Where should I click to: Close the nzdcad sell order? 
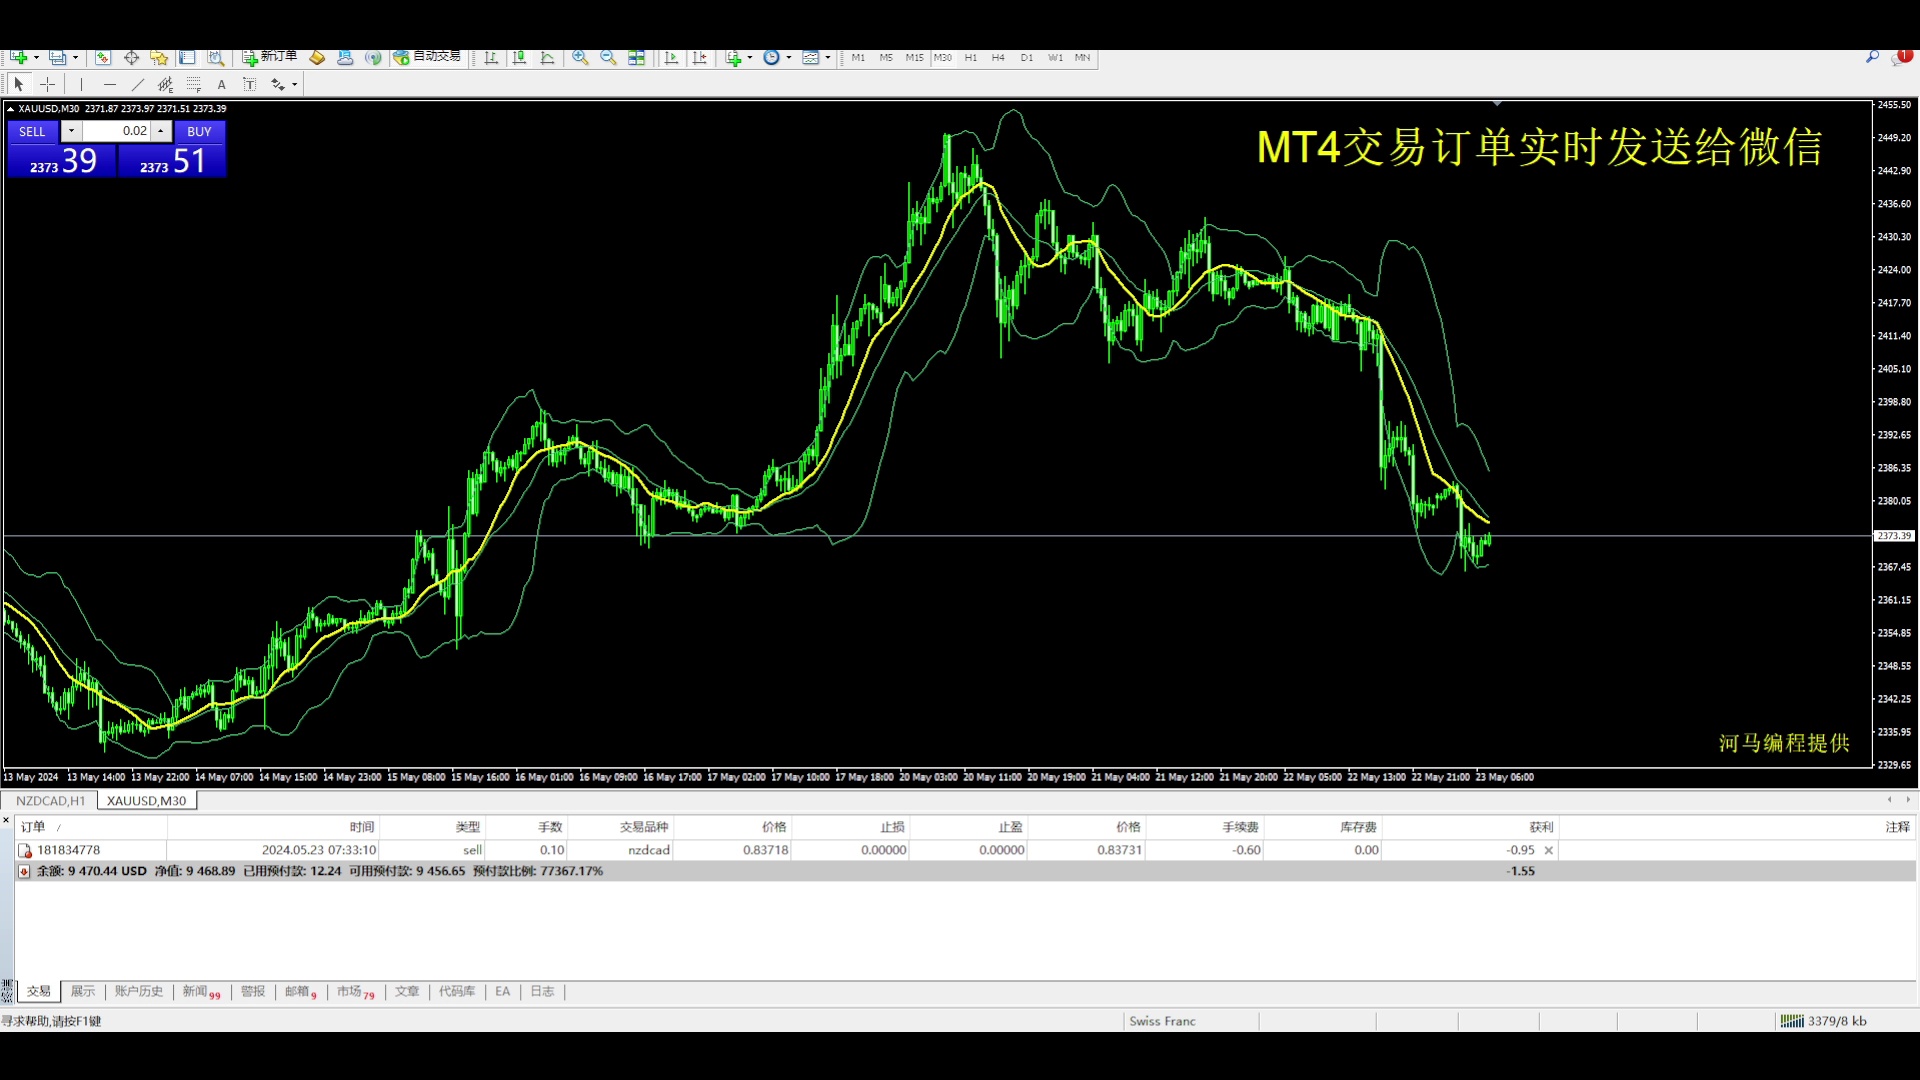(x=1549, y=850)
